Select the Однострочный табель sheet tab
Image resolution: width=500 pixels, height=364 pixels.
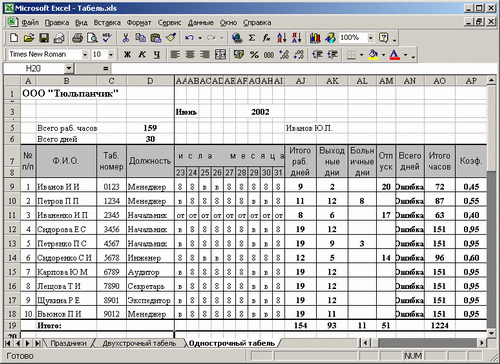click(x=232, y=343)
